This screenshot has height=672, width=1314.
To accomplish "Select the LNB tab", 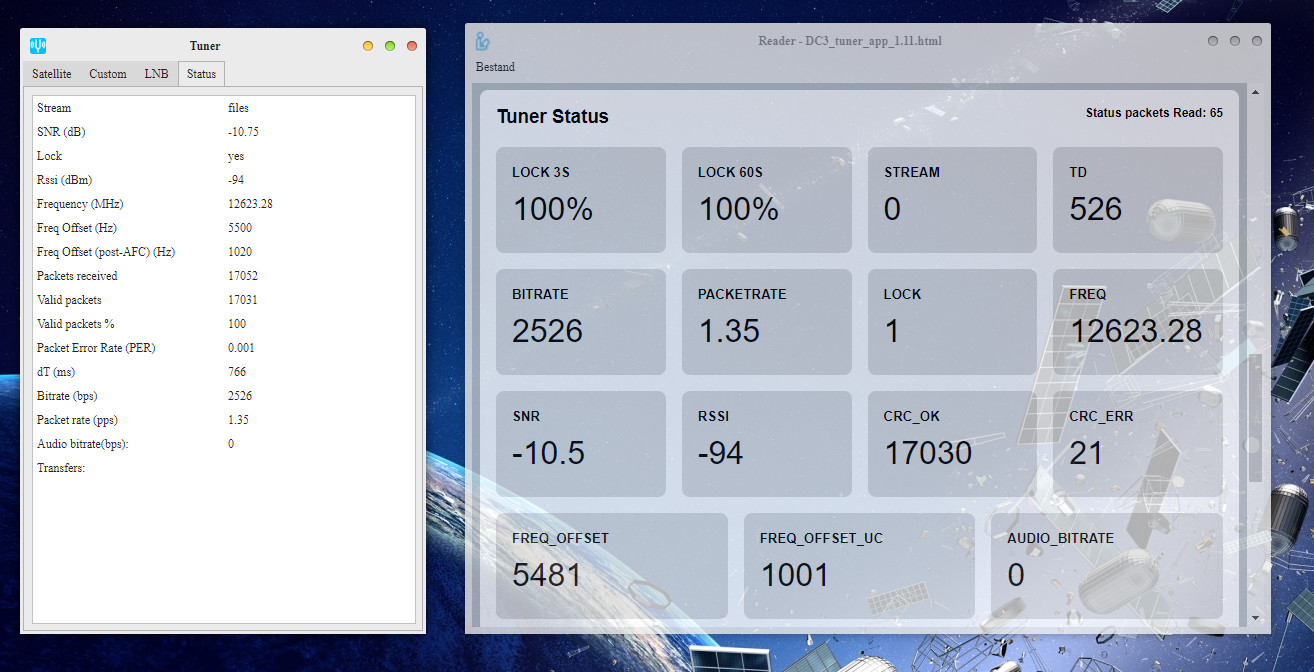I will tap(156, 74).
